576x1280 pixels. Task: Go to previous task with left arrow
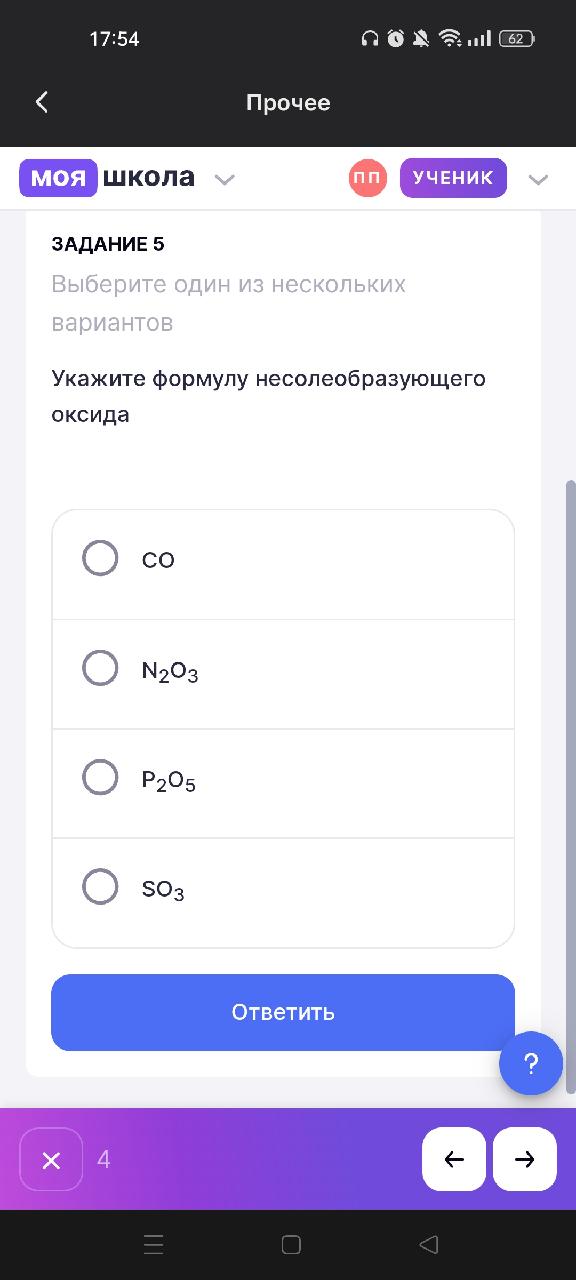click(454, 1159)
